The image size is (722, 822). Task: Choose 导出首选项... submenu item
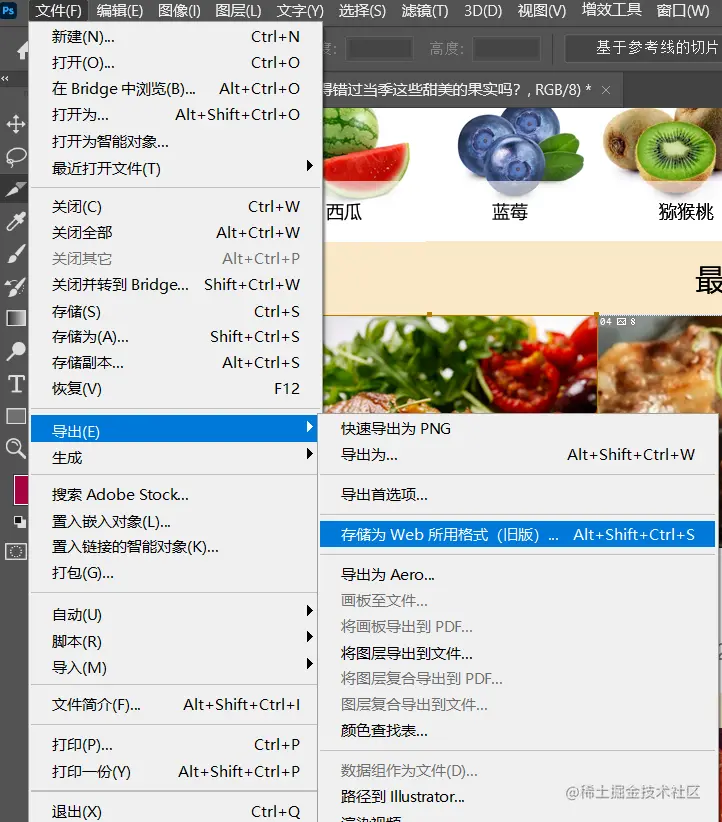click(518, 494)
